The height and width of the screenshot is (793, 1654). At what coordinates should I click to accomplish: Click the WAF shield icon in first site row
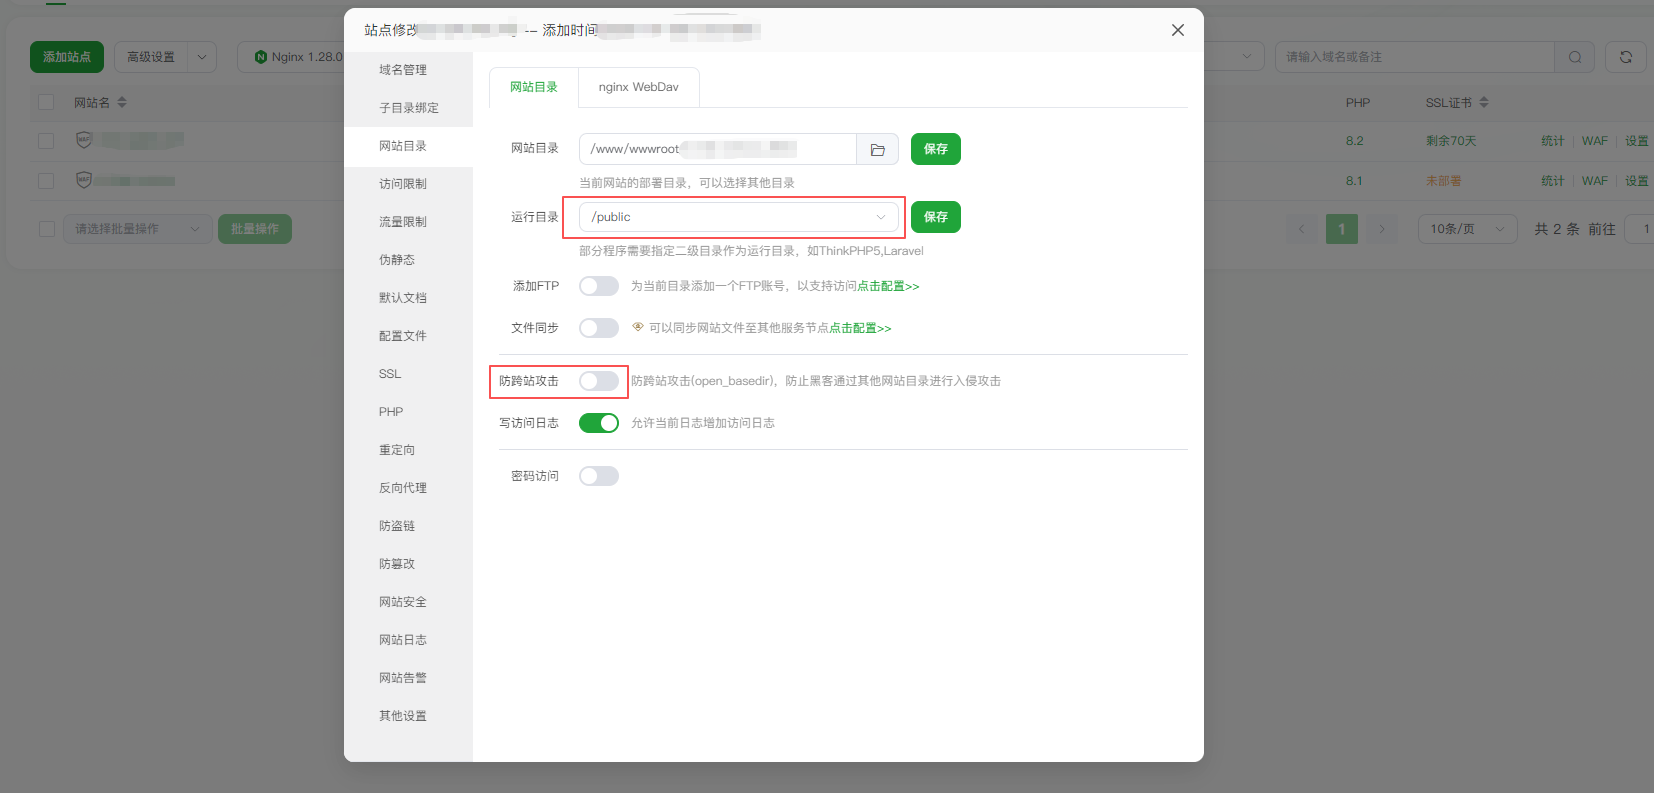coord(84,140)
